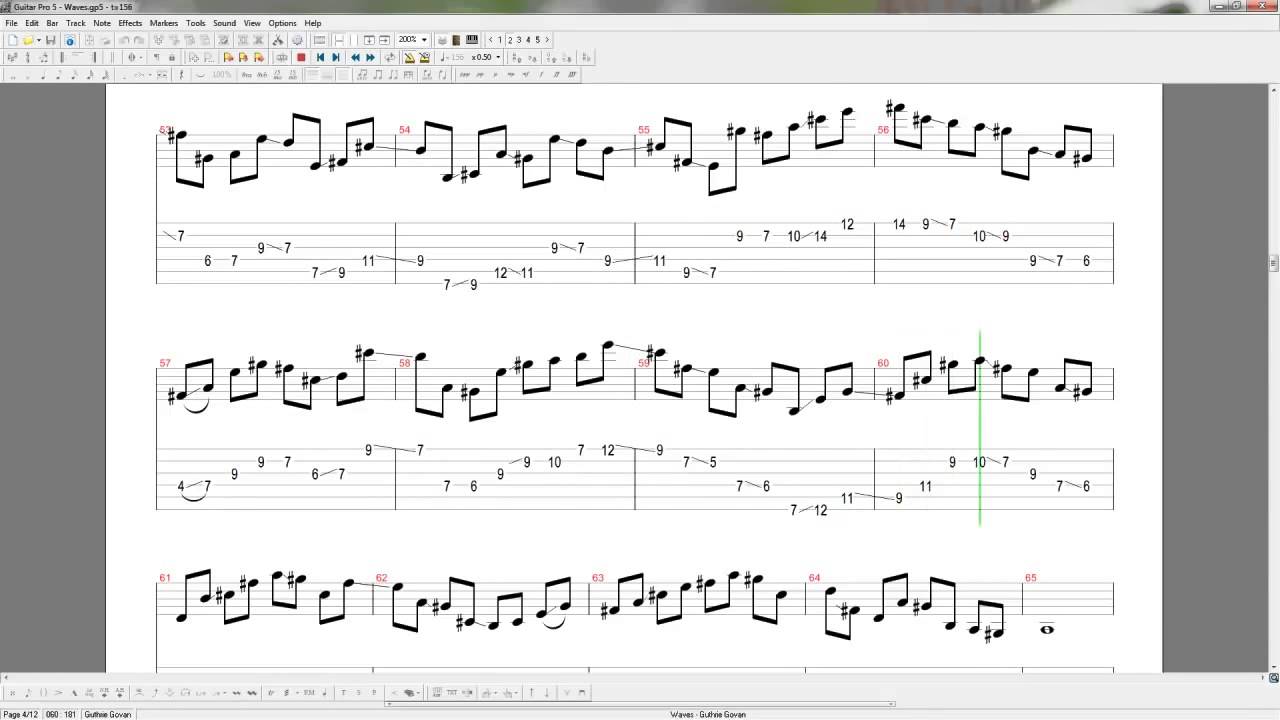Apply fade-in effect icon
Image resolution: width=1280 pixels, height=720 pixels.
pyautogui.click(x=395, y=692)
